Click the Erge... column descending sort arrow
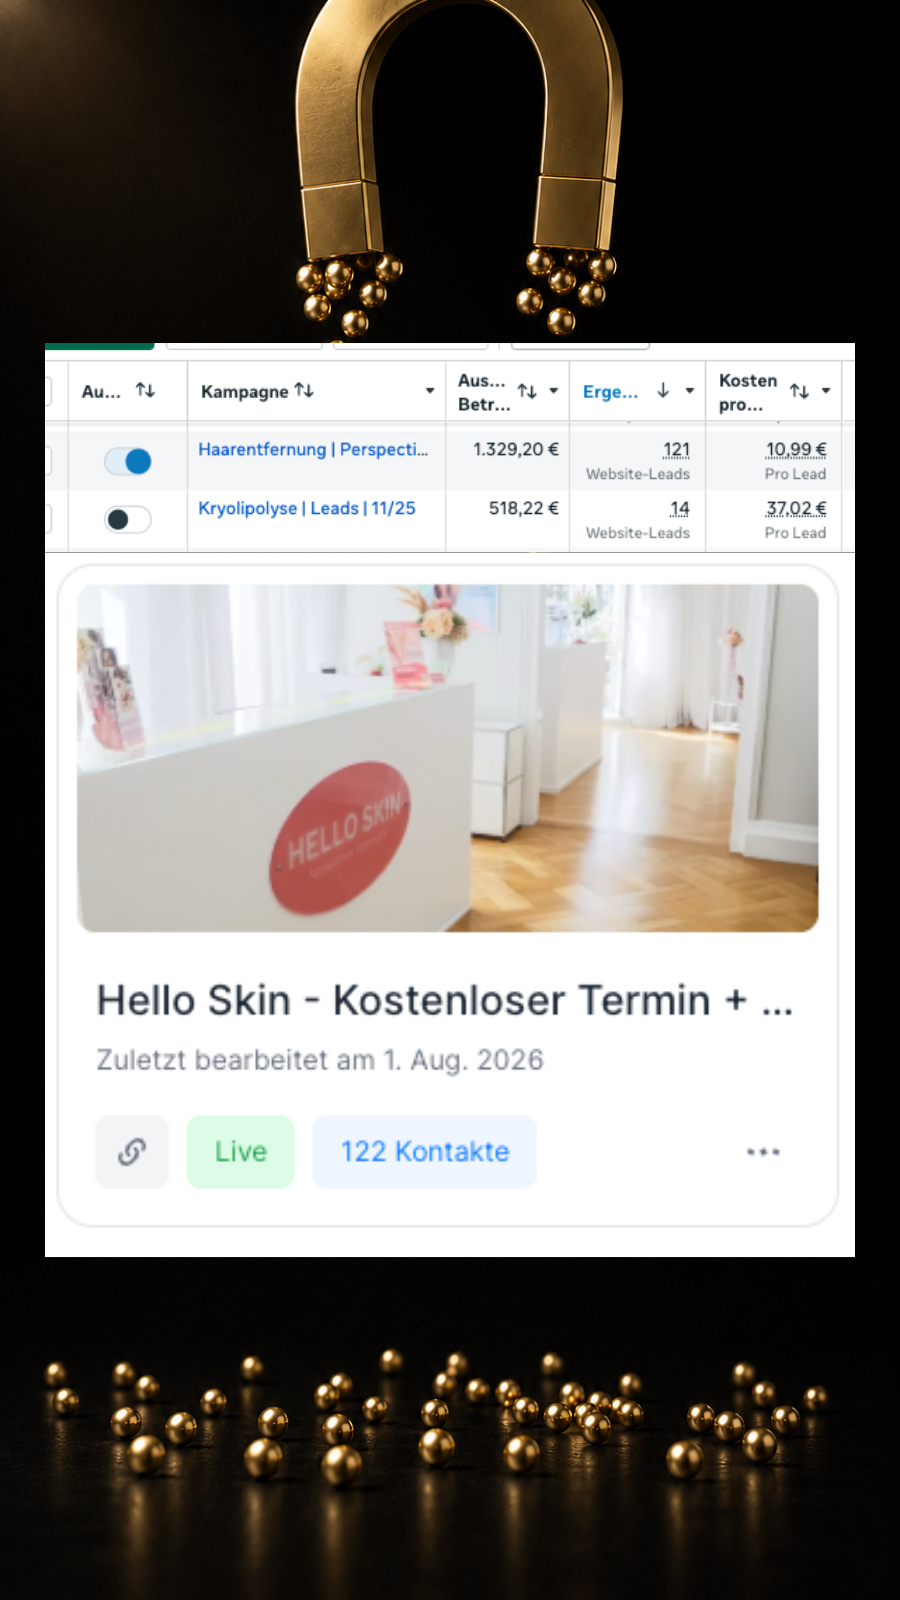Screen dimensions: 900x1600 tap(663, 390)
